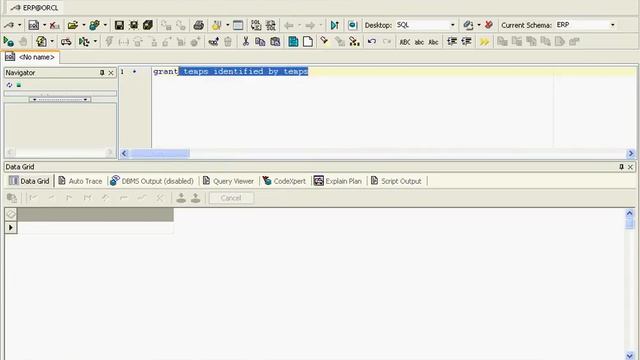Expand the connection icon dropdown arrow
Image resolution: width=640 pixels, height=360 pixels.
coord(20,25)
